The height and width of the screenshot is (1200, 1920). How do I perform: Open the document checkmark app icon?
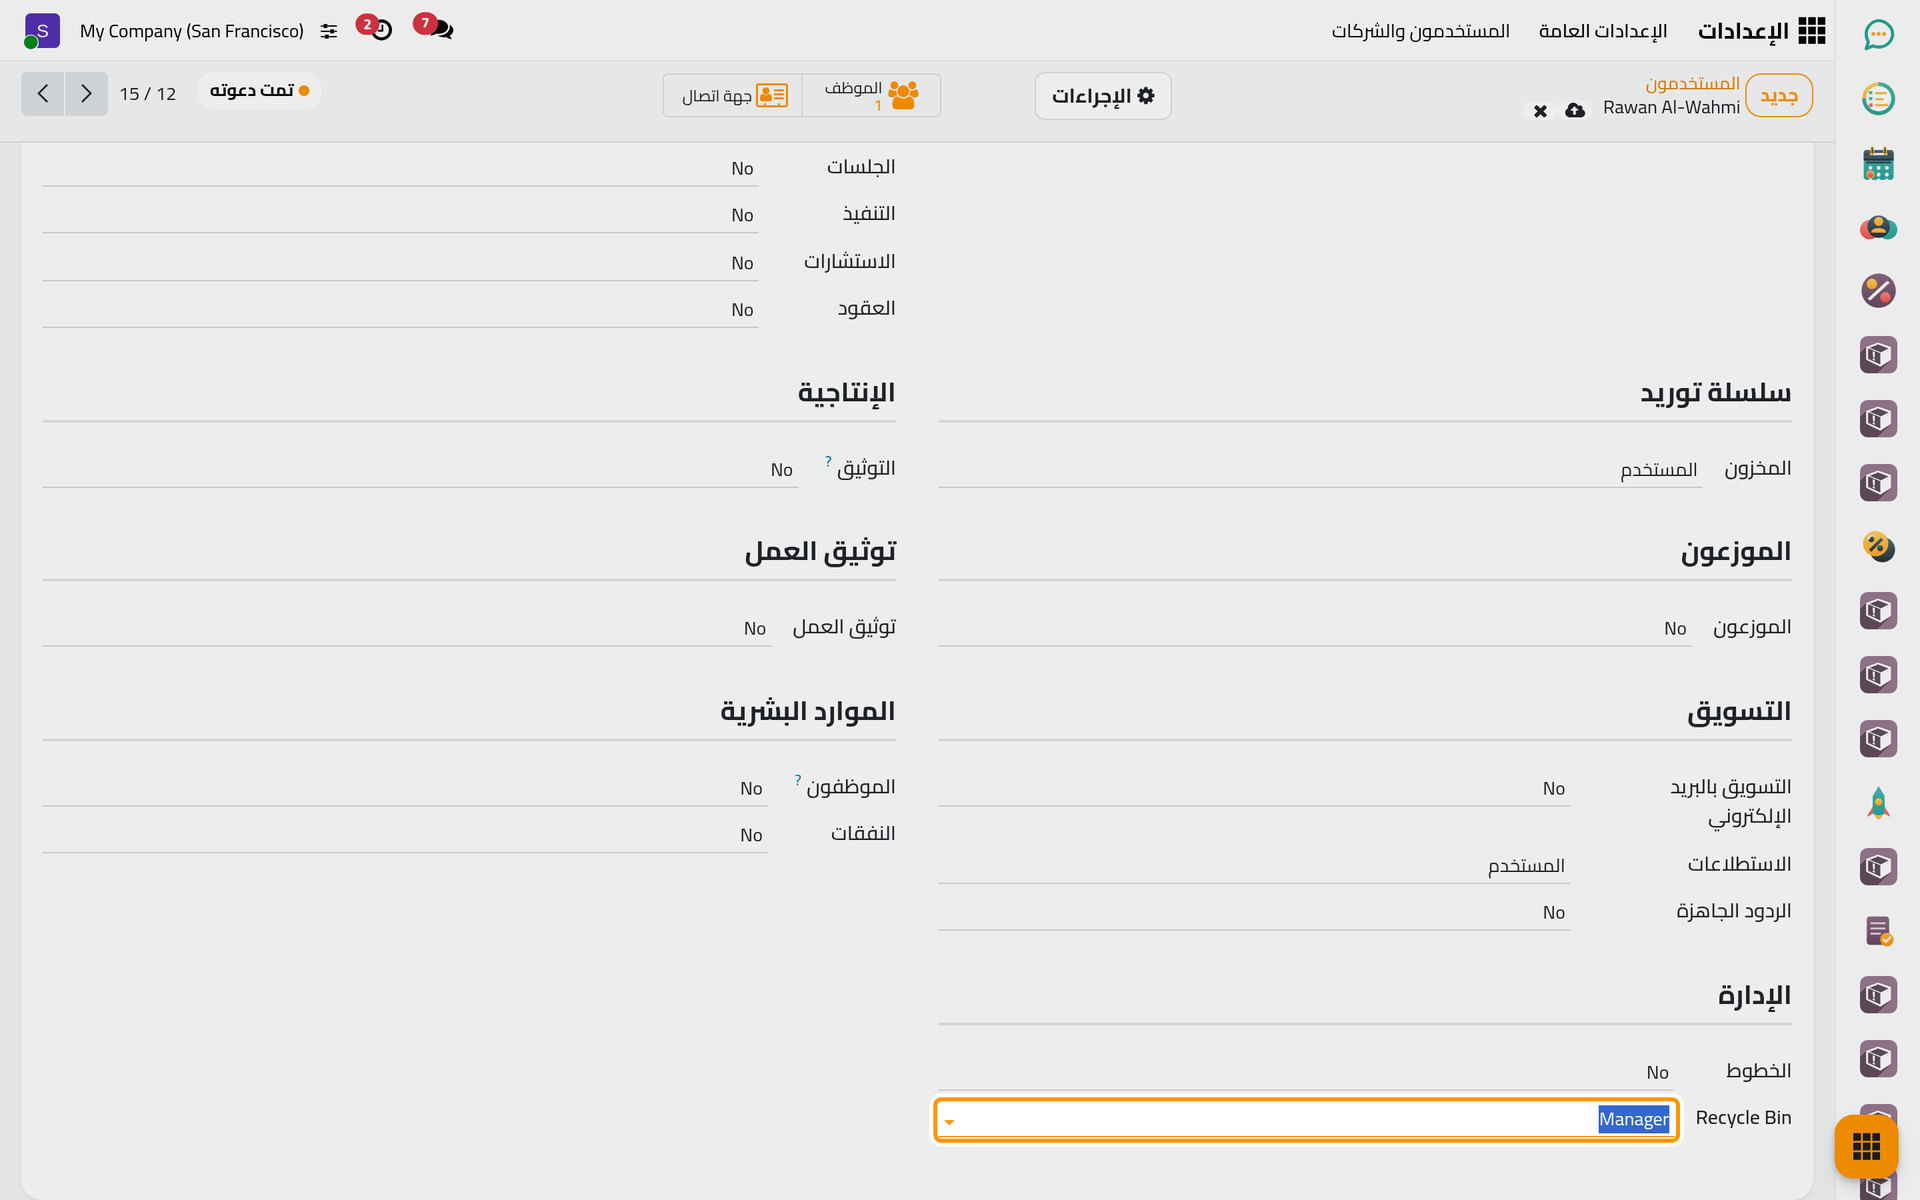tap(1878, 931)
